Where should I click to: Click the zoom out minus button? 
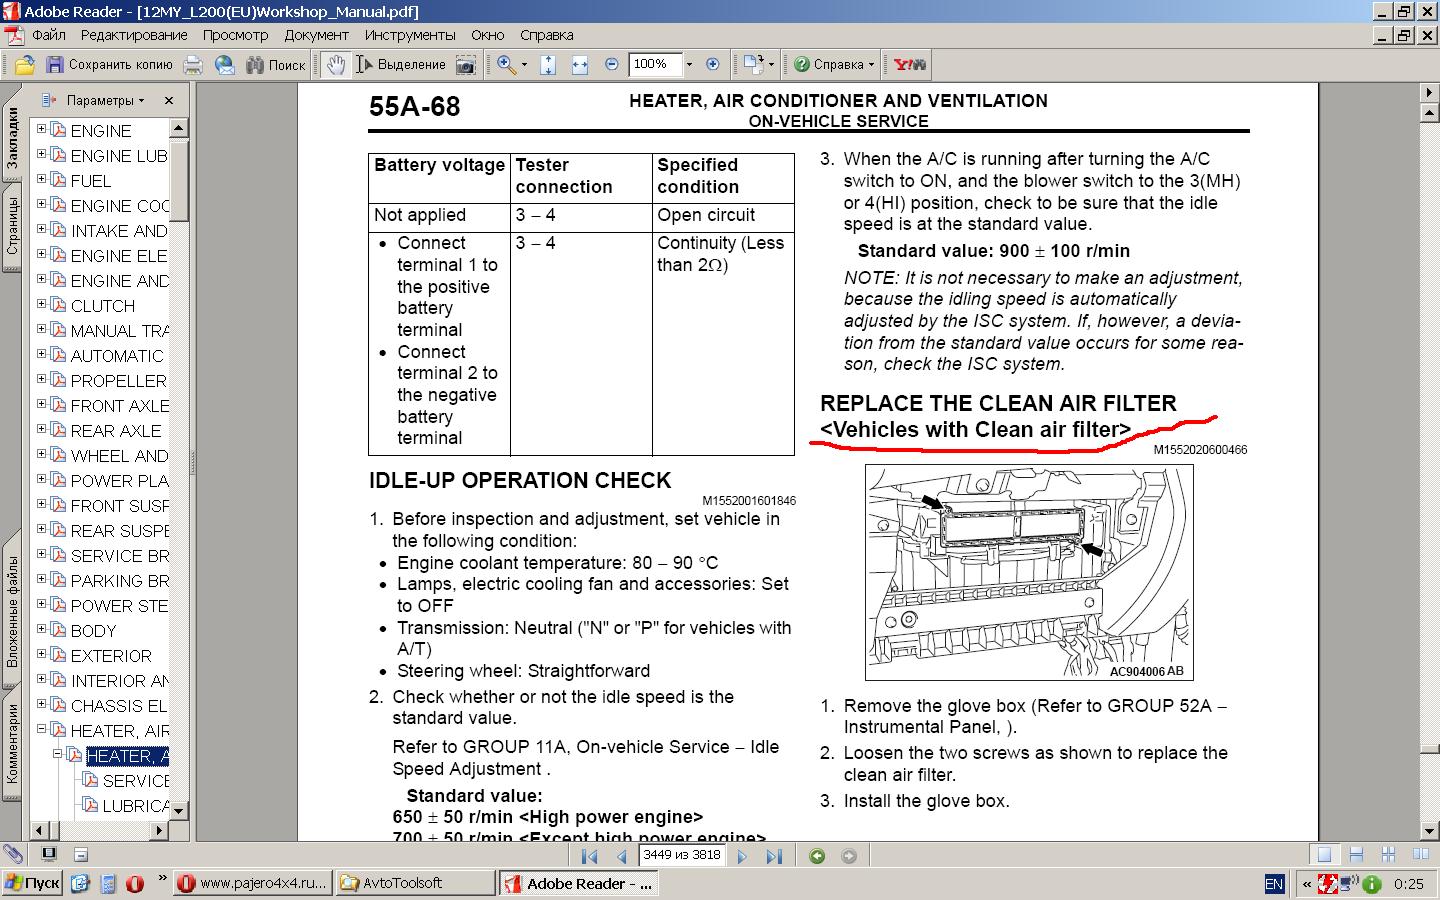(612, 65)
